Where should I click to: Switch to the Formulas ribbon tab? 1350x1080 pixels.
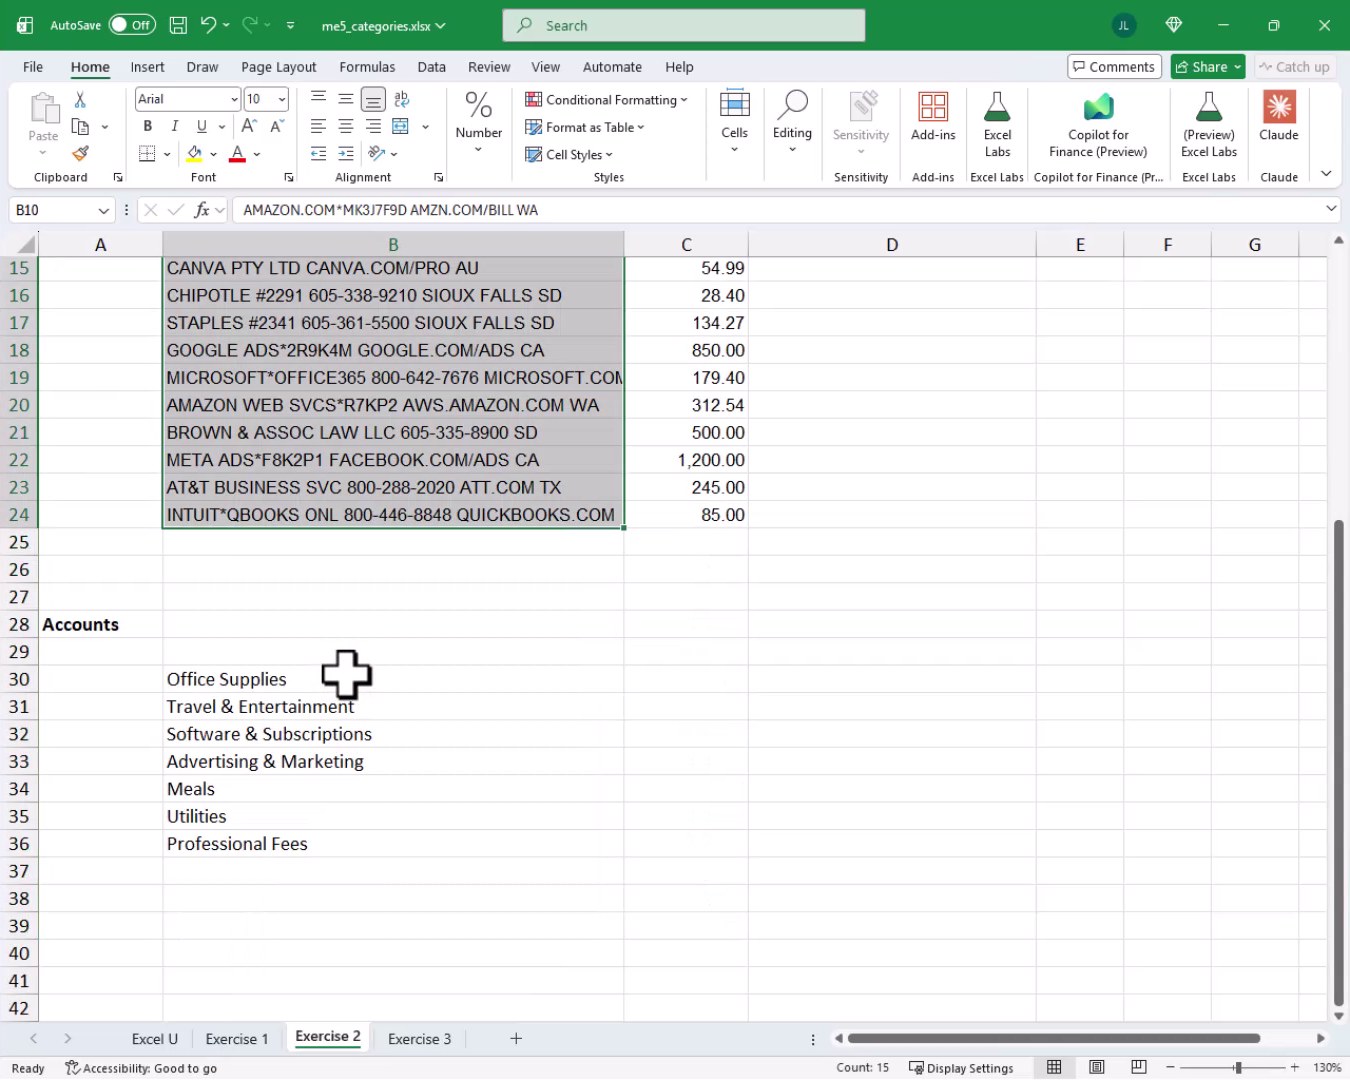pos(367,67)
